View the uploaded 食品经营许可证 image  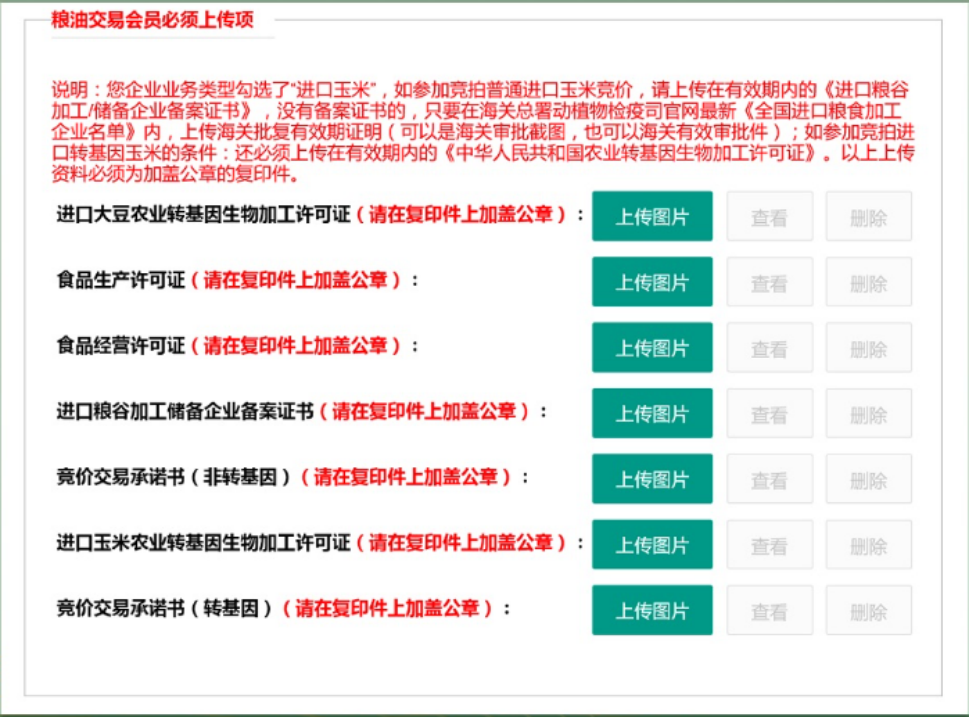769,348
